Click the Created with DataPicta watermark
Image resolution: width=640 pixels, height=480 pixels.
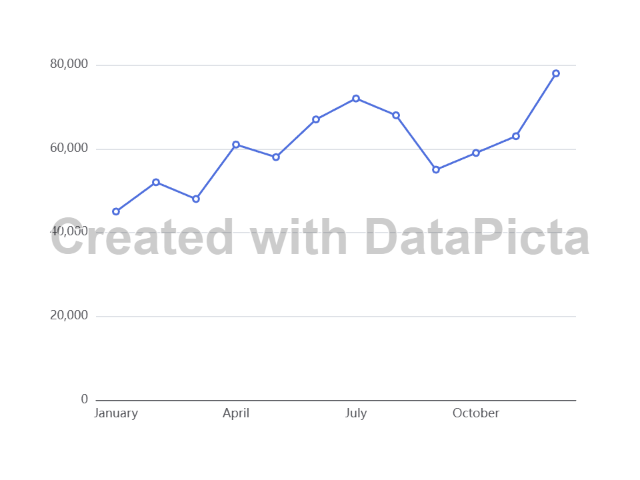pos(320,238)
